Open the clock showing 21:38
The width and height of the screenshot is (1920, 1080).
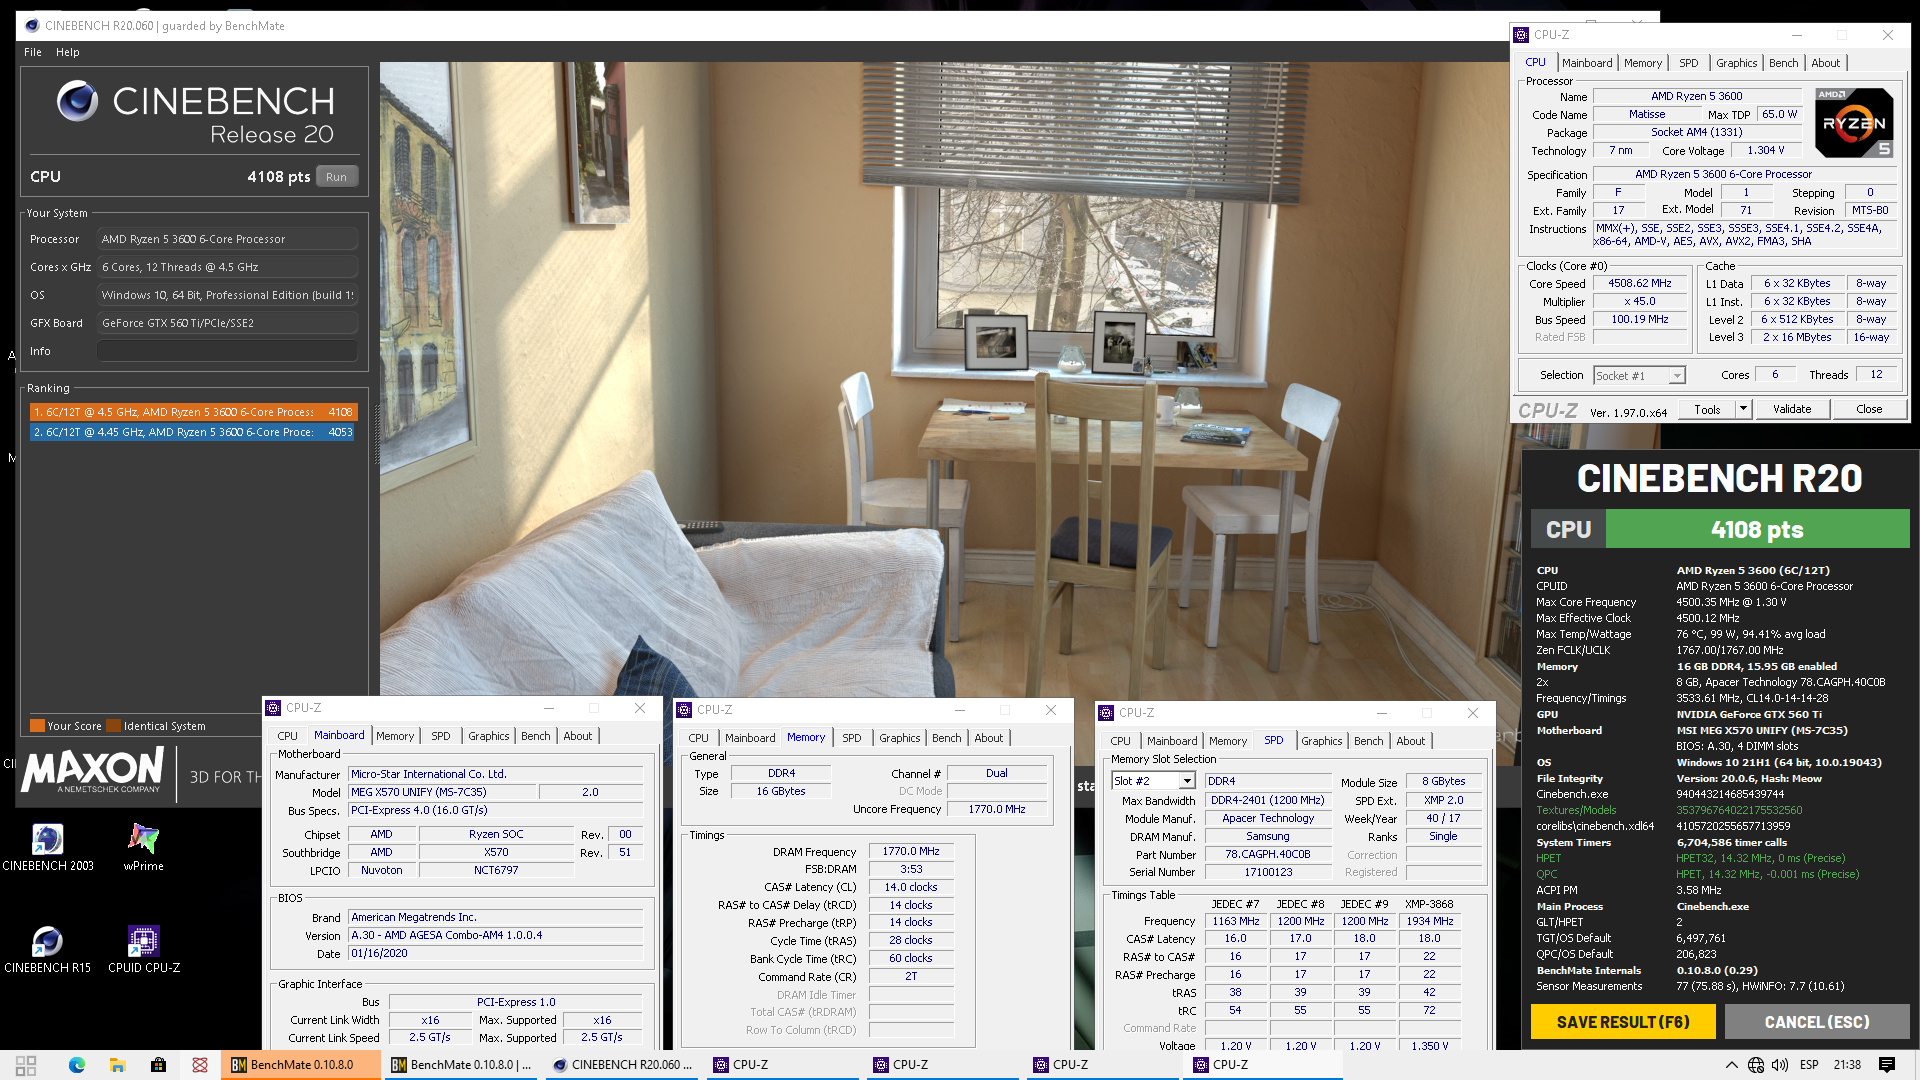(x=1847, y=1065)
